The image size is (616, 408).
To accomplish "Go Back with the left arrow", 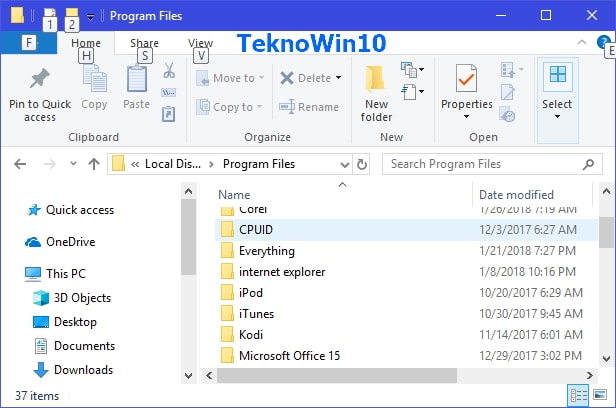I will point(20,164).
